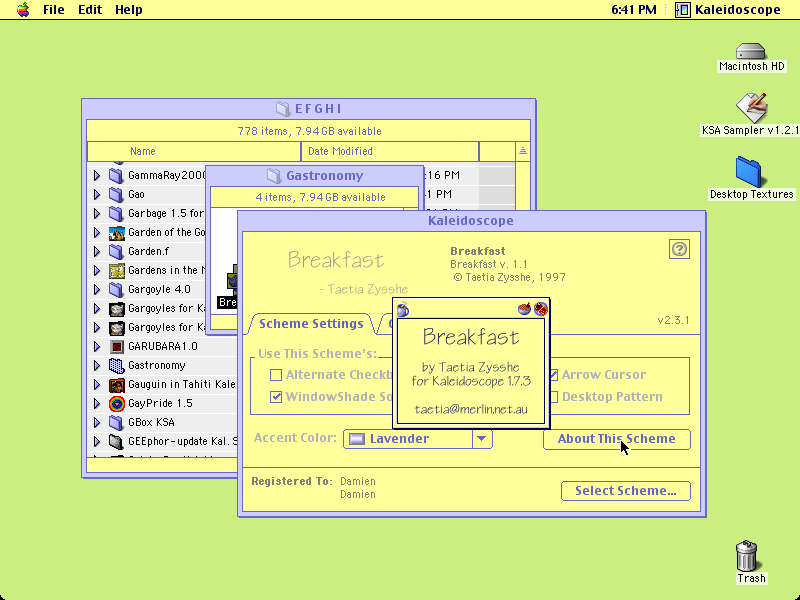Click the 4 items, 7.94 GB available text
The height and width of the screenshot is (600, 800).
tap(320, 197)
